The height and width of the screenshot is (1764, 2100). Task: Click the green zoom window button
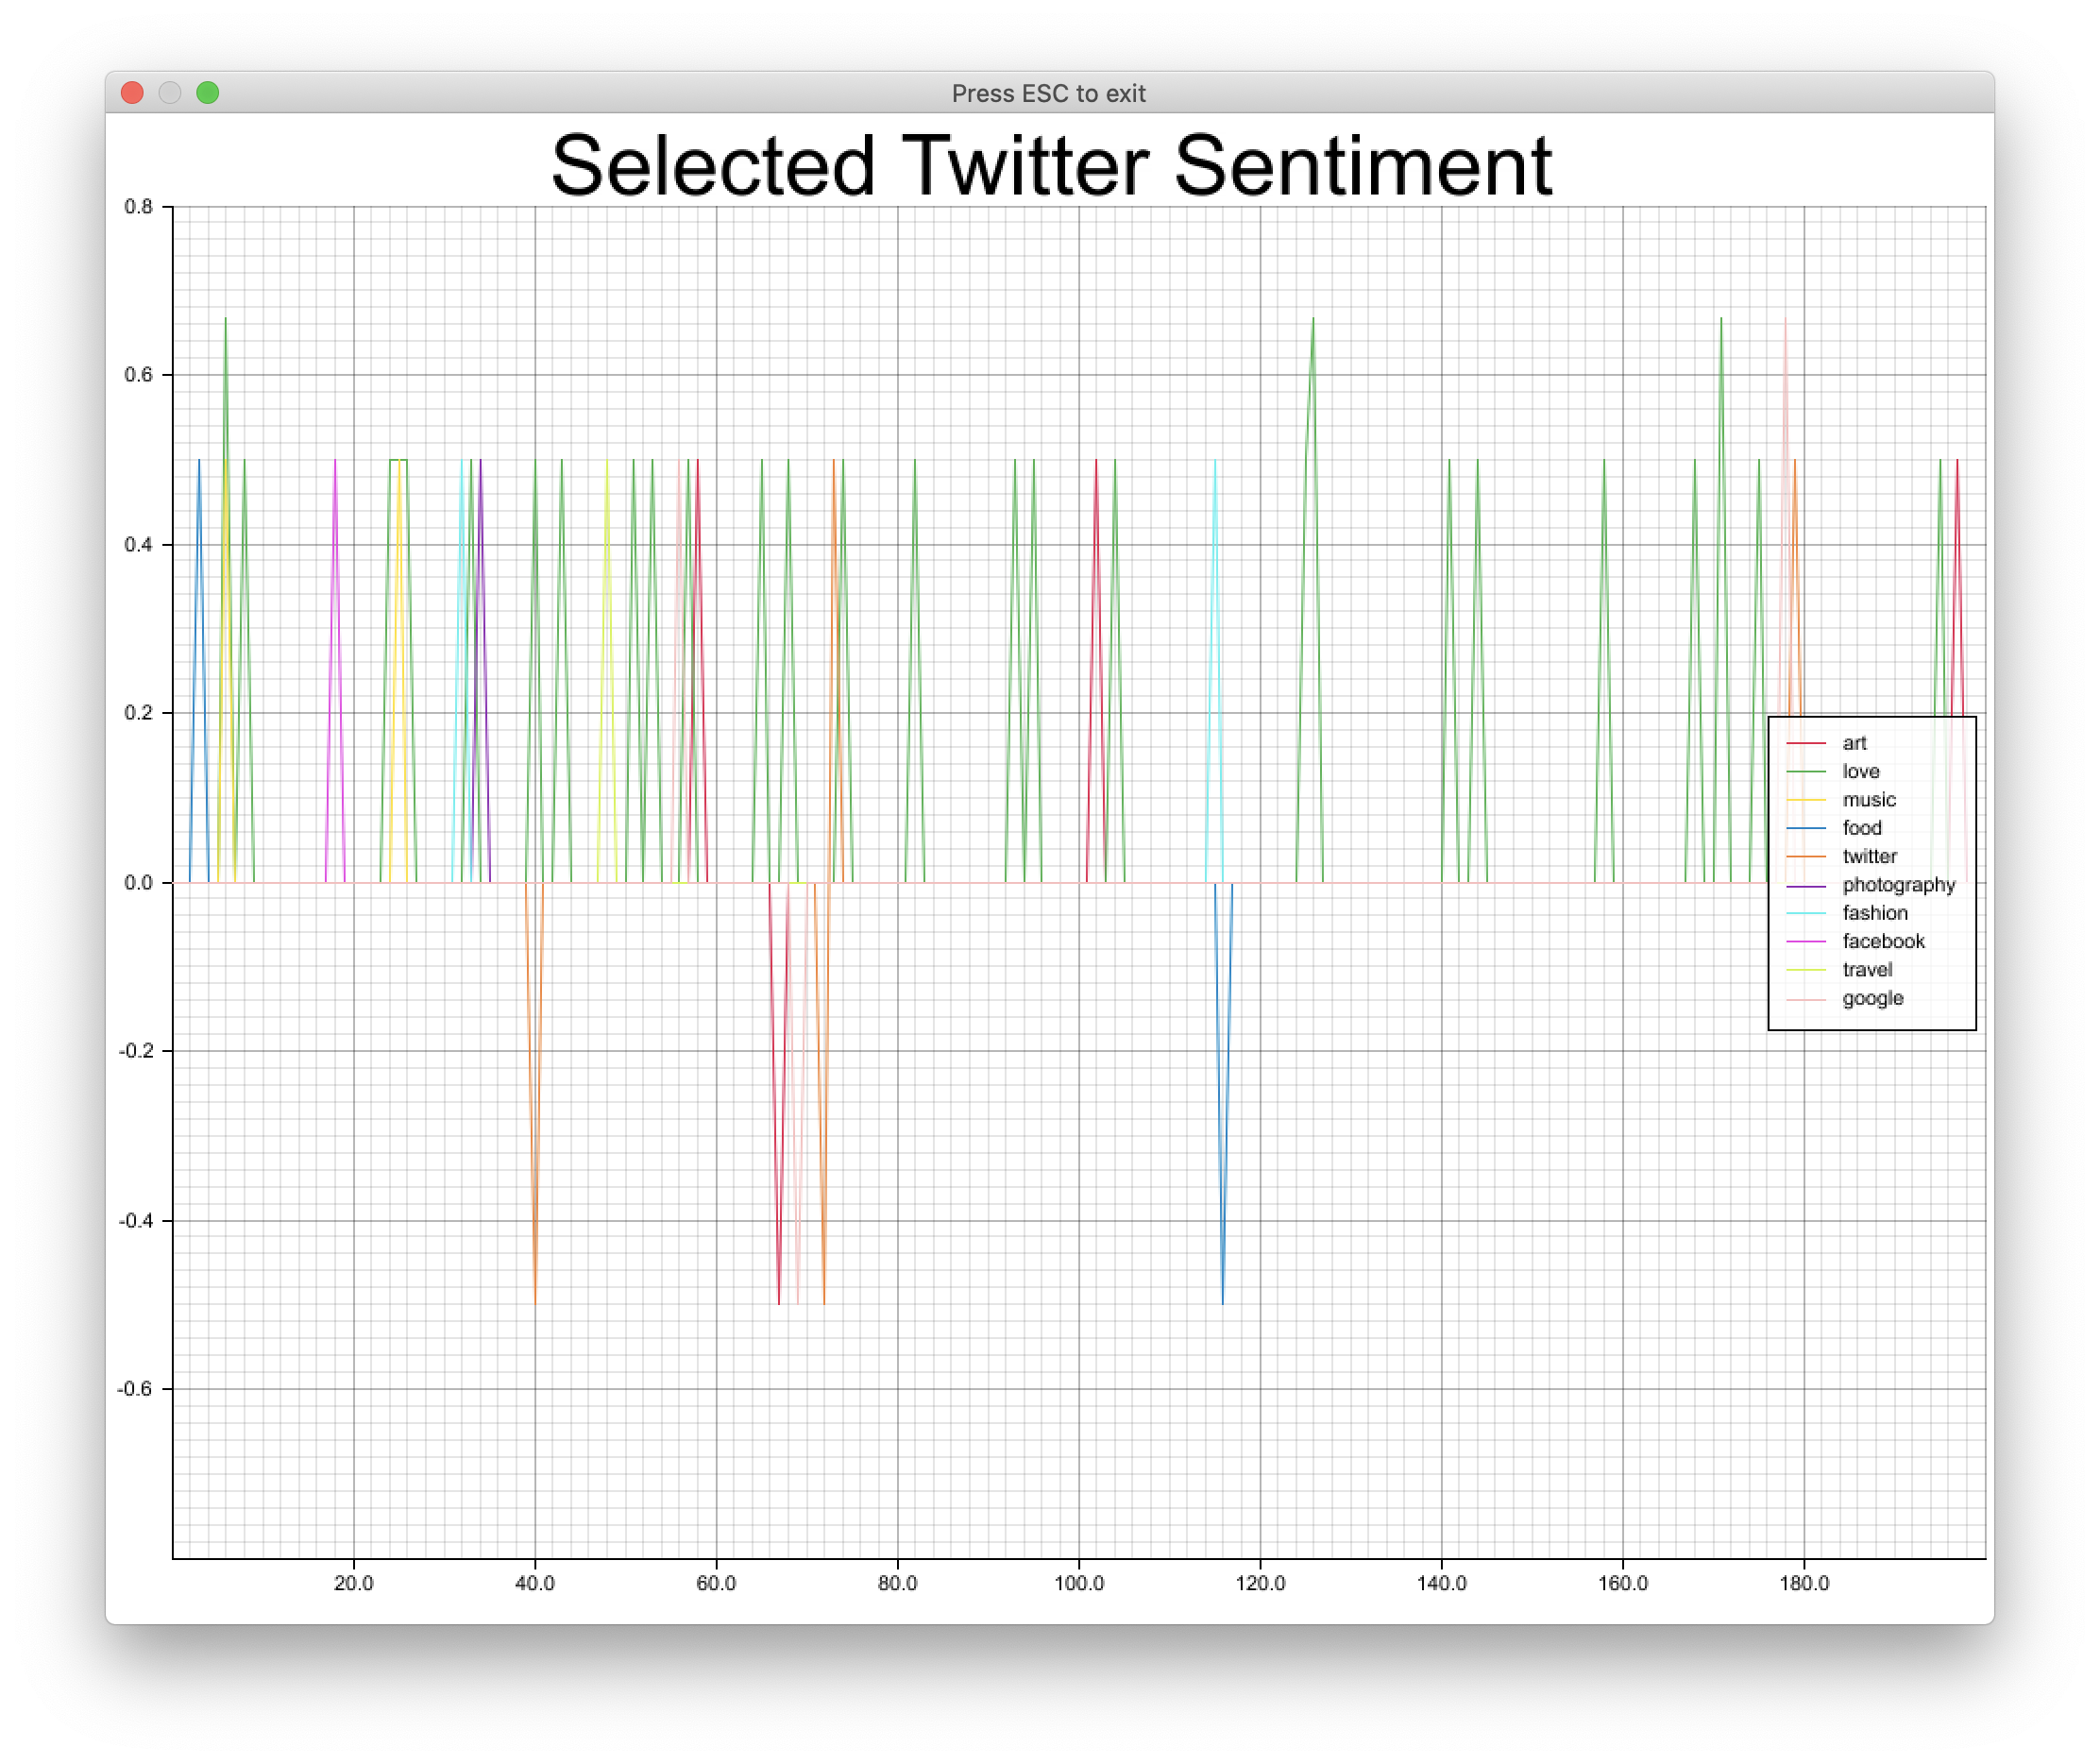coord(208,93)
